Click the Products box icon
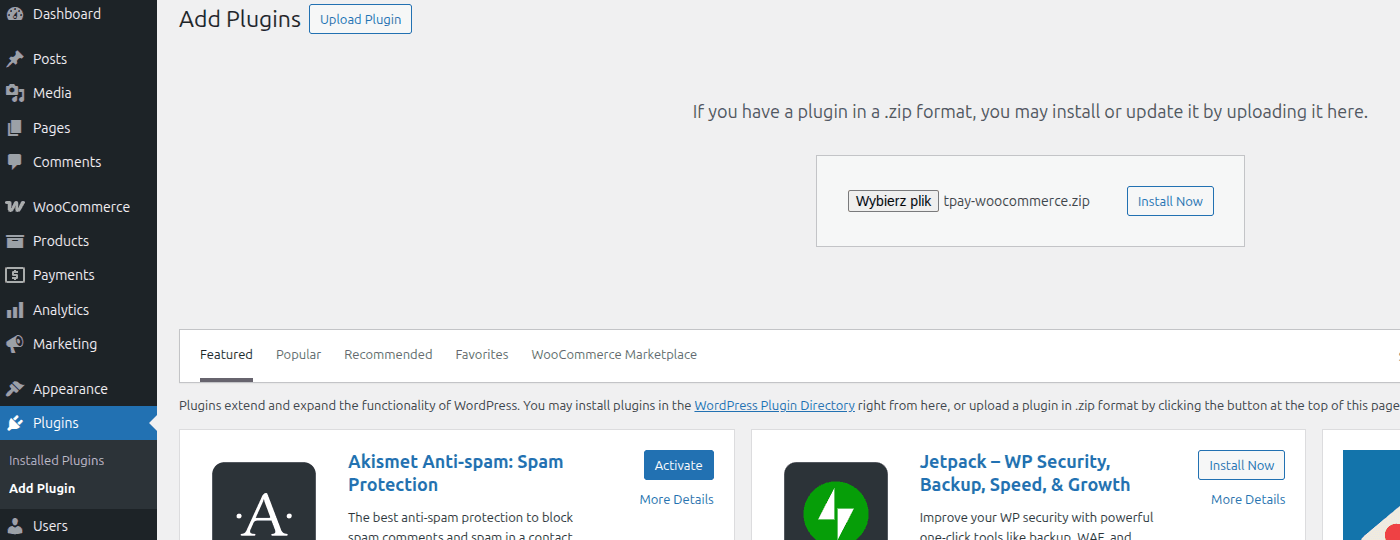1400x540 pixels. 15,241
